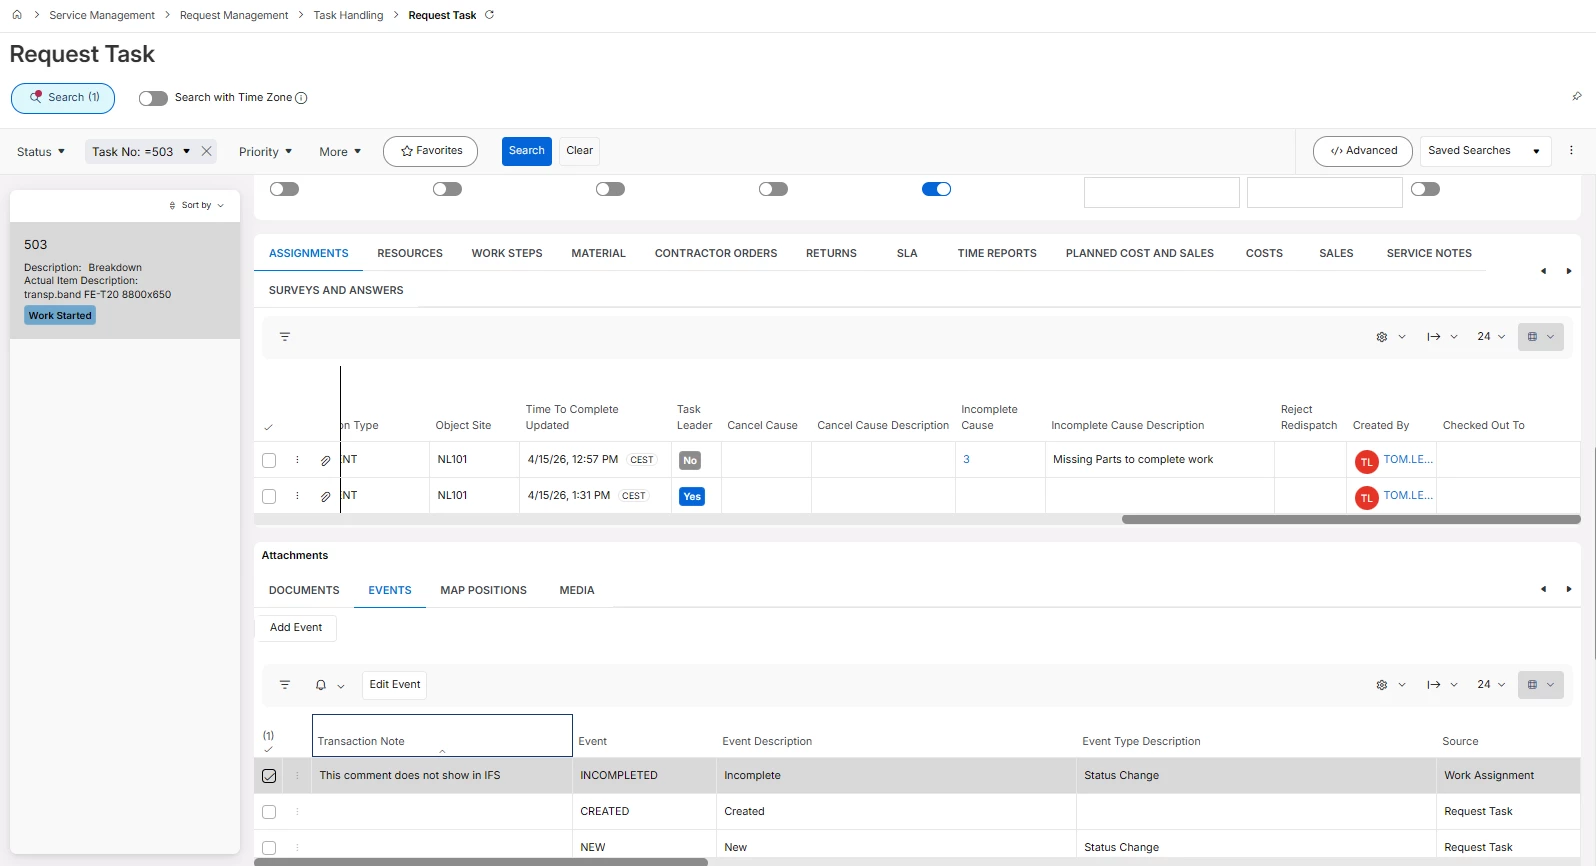Click the blue Search button
Screen dimensions: 1596x866
click(x=526, y=151)
